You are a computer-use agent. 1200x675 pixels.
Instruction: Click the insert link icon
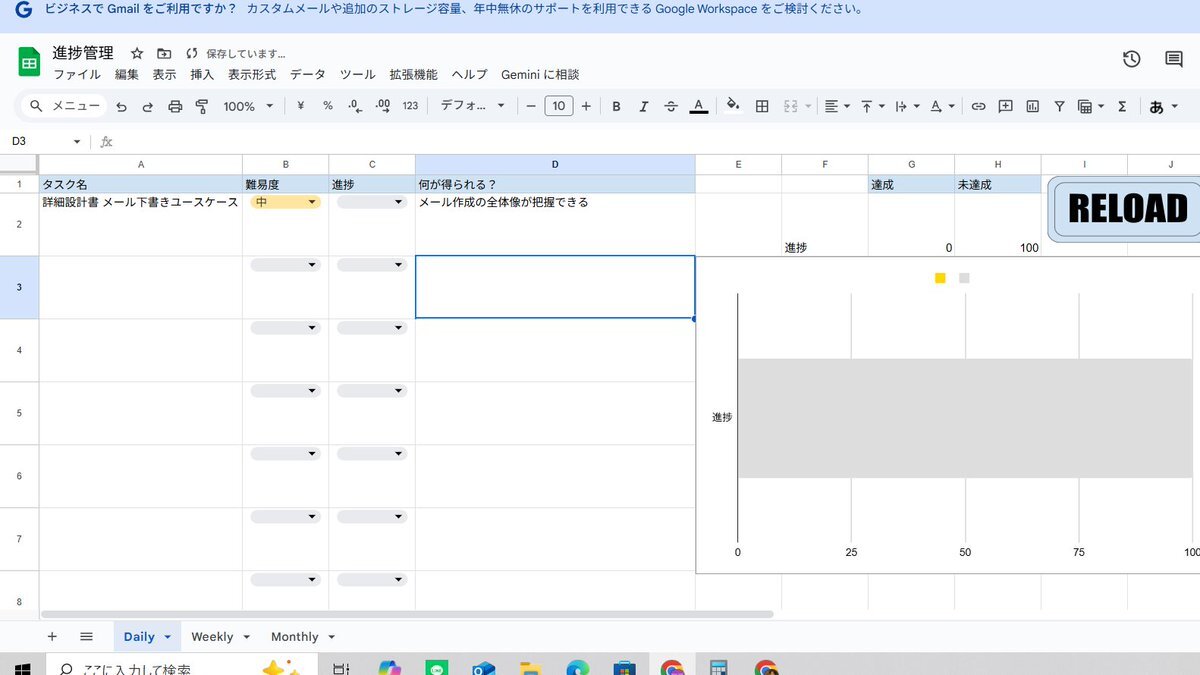[x=979, y=106]
